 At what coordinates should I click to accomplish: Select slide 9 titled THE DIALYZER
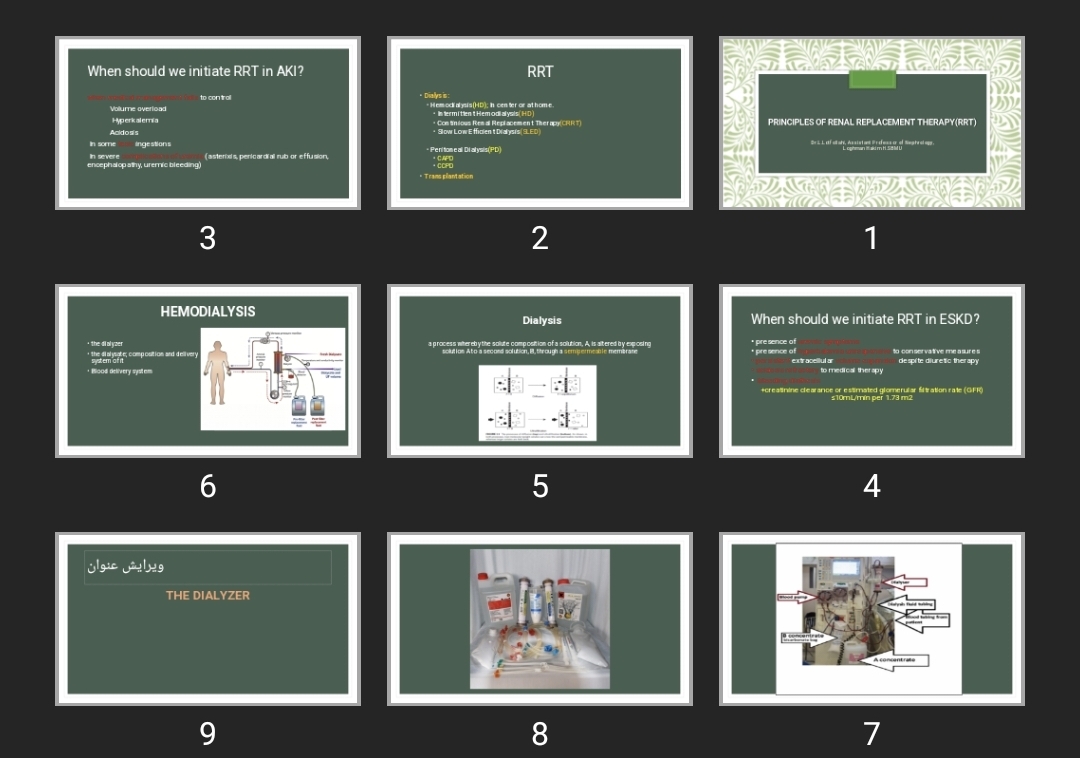208,619
